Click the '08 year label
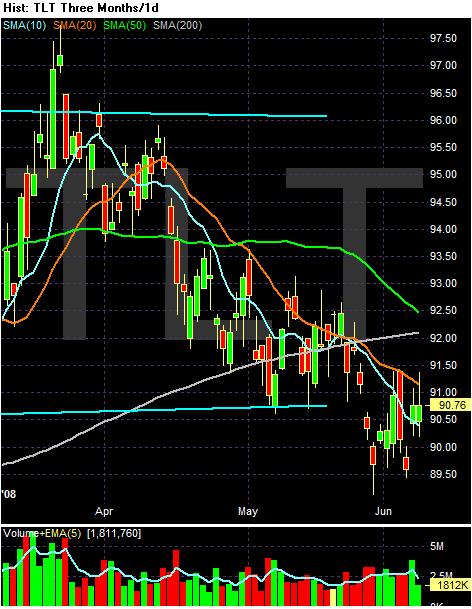The height and width of the screenshot is (609, 472). pos(9,494)
